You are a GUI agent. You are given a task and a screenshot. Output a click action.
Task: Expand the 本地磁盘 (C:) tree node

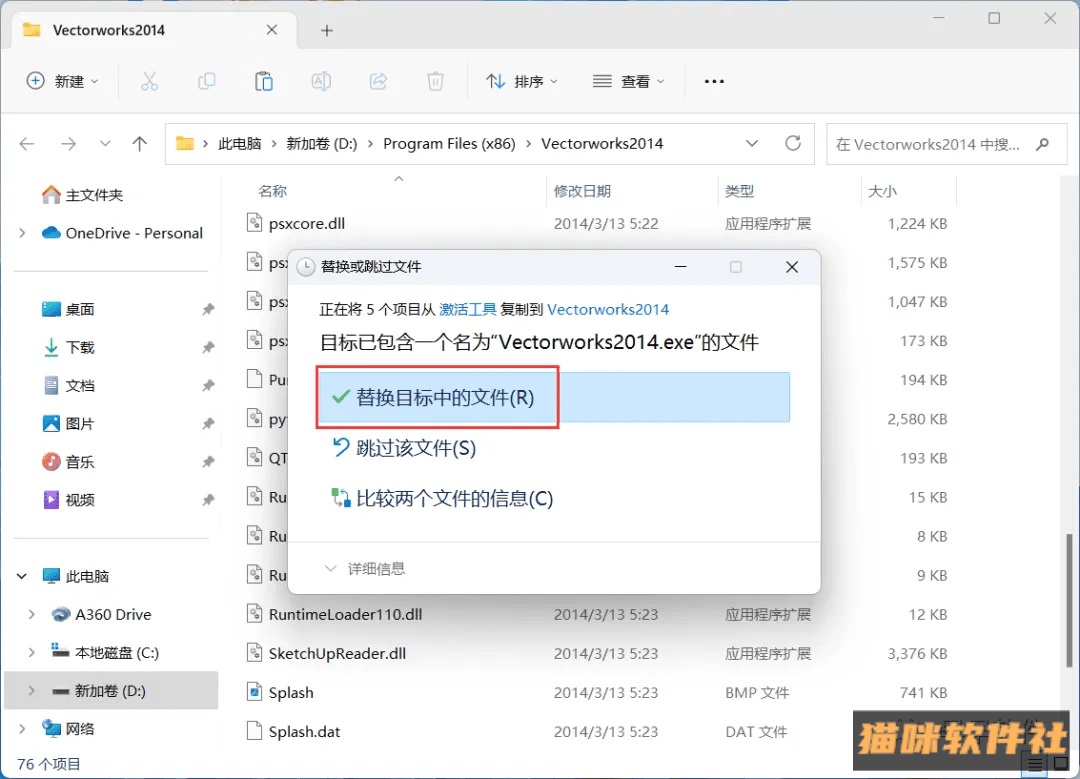32,652
